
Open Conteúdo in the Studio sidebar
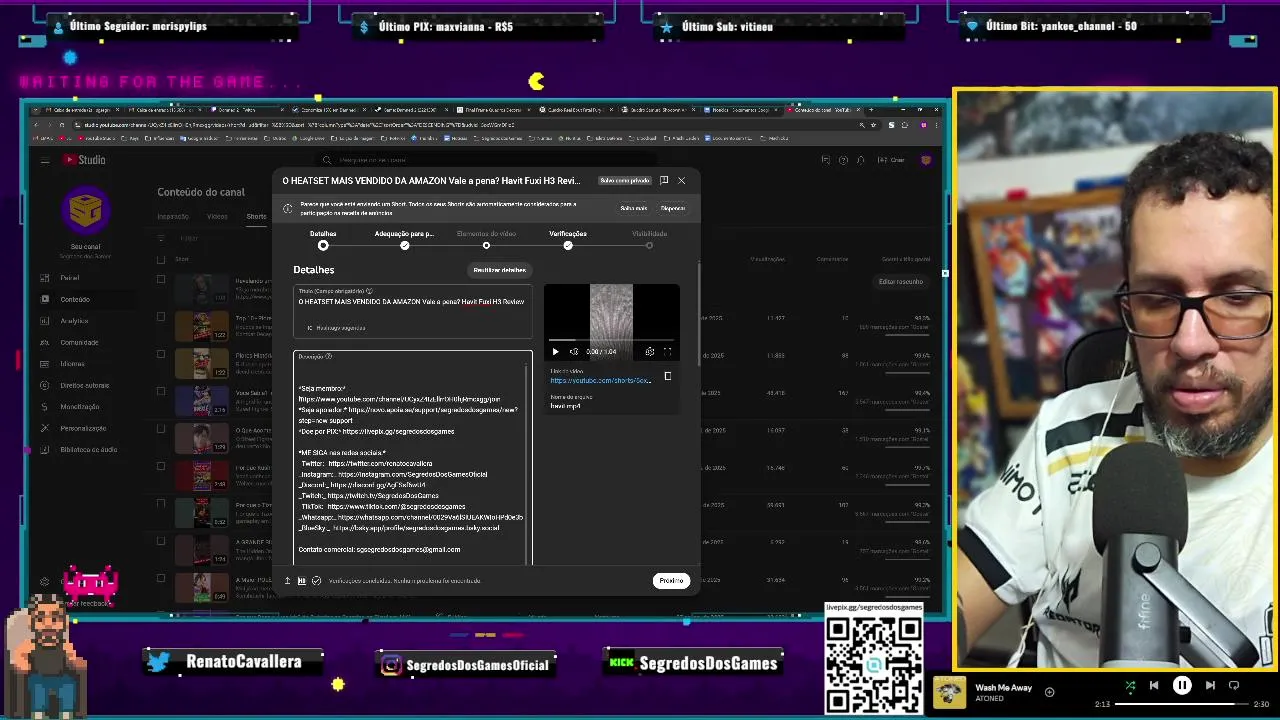click(74, 299)
